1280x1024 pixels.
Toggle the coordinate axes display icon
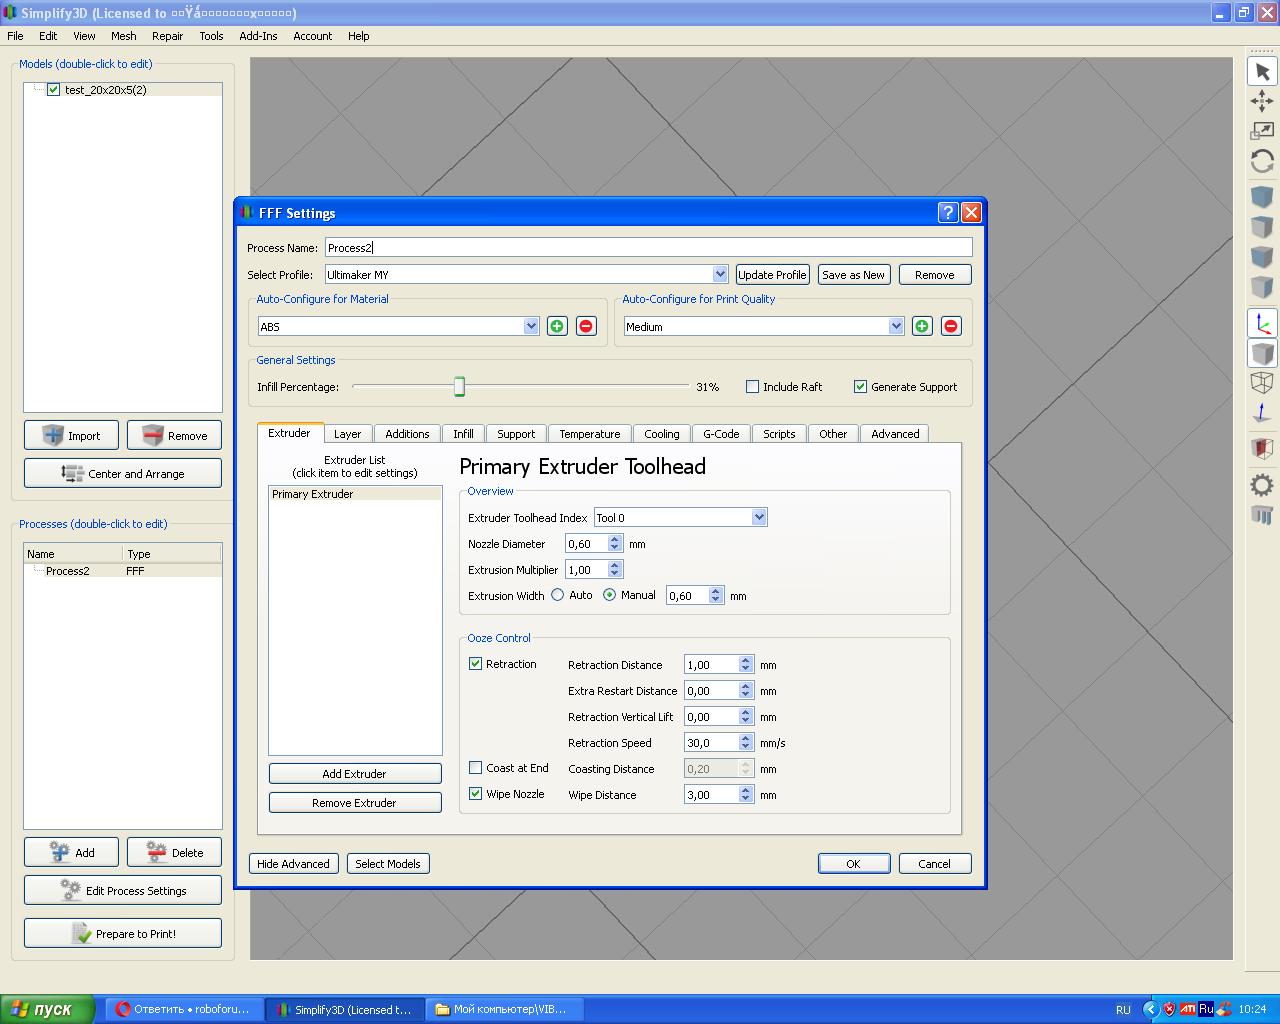pyautogui.click(x=1262, y=323)
